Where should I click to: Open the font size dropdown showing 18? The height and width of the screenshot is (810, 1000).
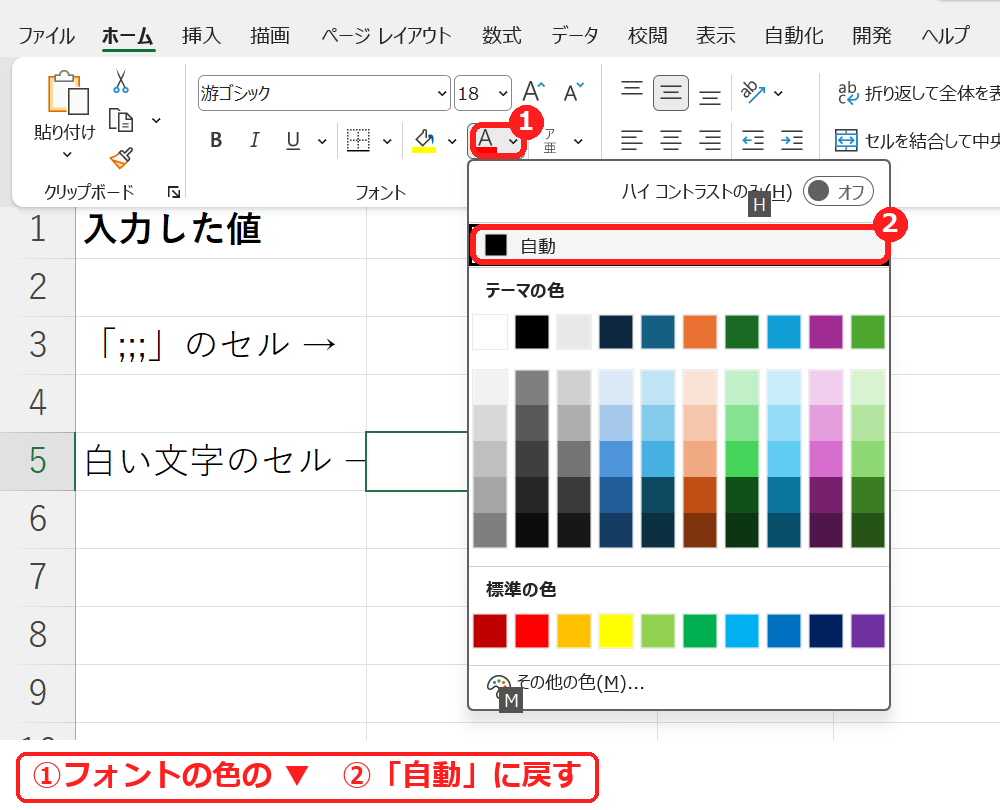pos(503,93)
